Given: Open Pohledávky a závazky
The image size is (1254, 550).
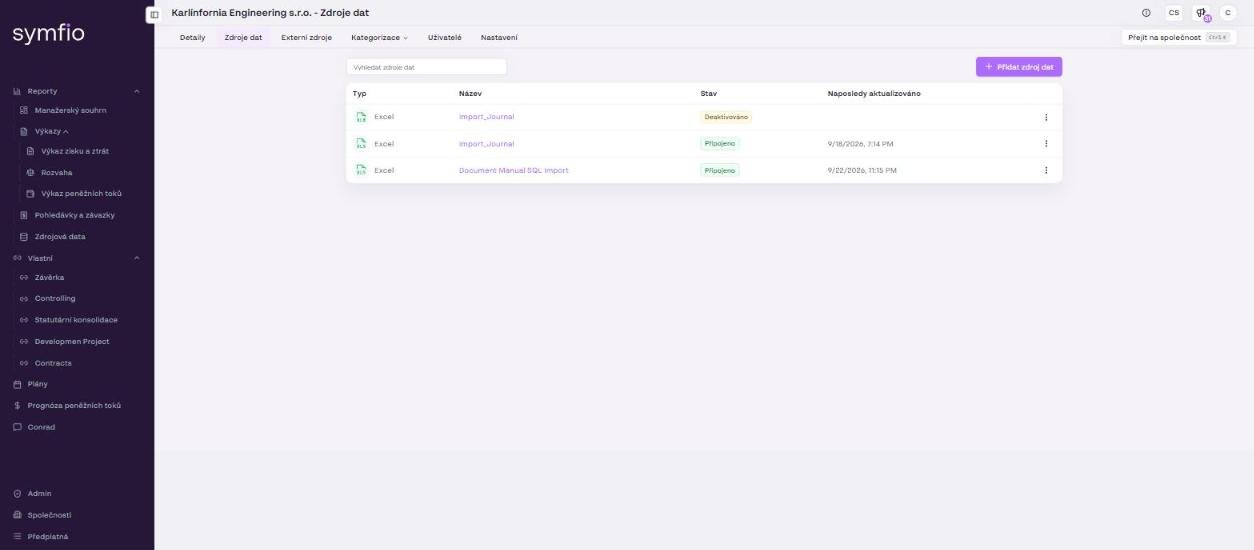Looking at the screenshot, I should (74, 215).
